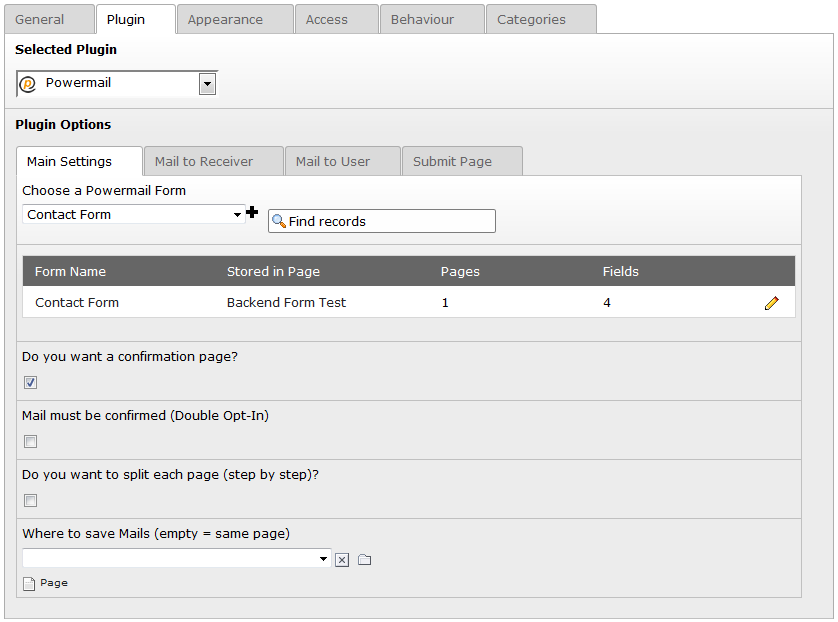Click the magnifier icon in Find records

click(279, 221)
